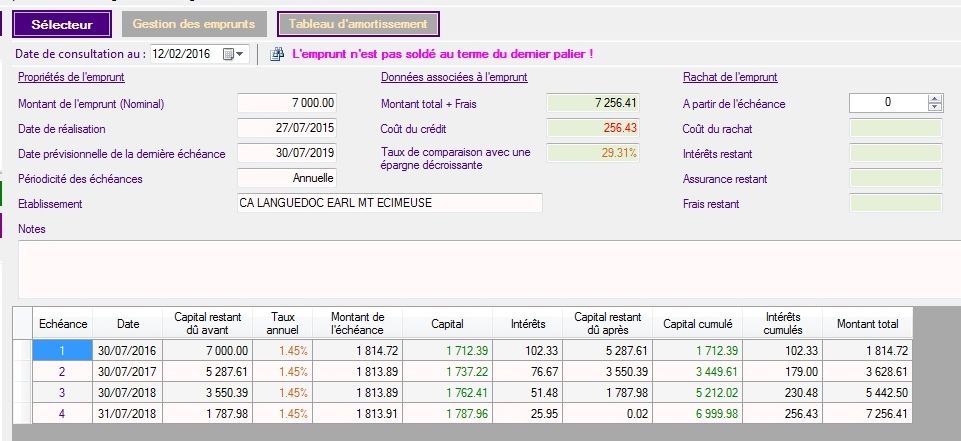The width and height of the screenshot is (961, 441).
Task: Focus the Date prévisionnelle dernière échéance field
Action: 287,153
